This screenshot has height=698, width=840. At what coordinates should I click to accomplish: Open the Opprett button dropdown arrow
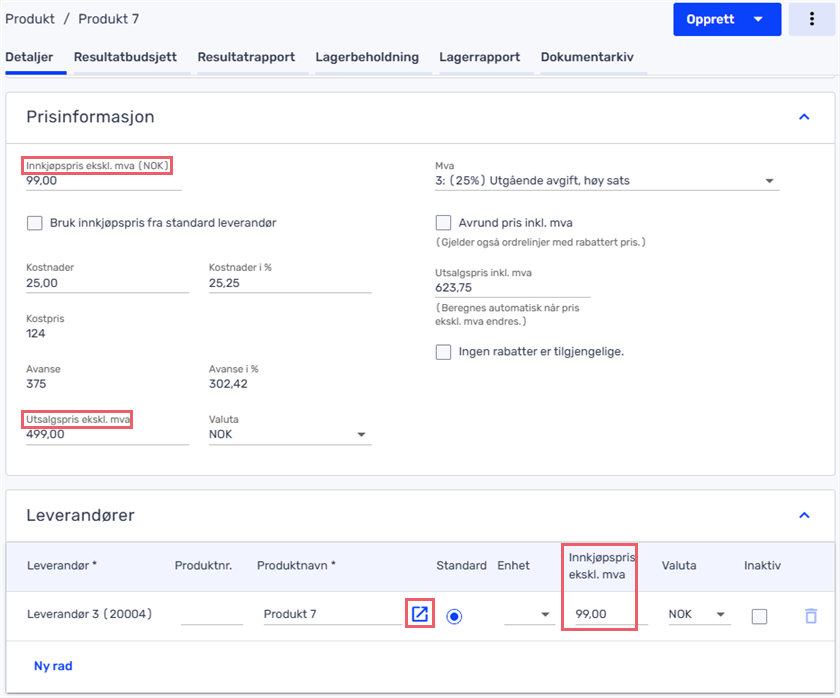click(x=758, y=19)
